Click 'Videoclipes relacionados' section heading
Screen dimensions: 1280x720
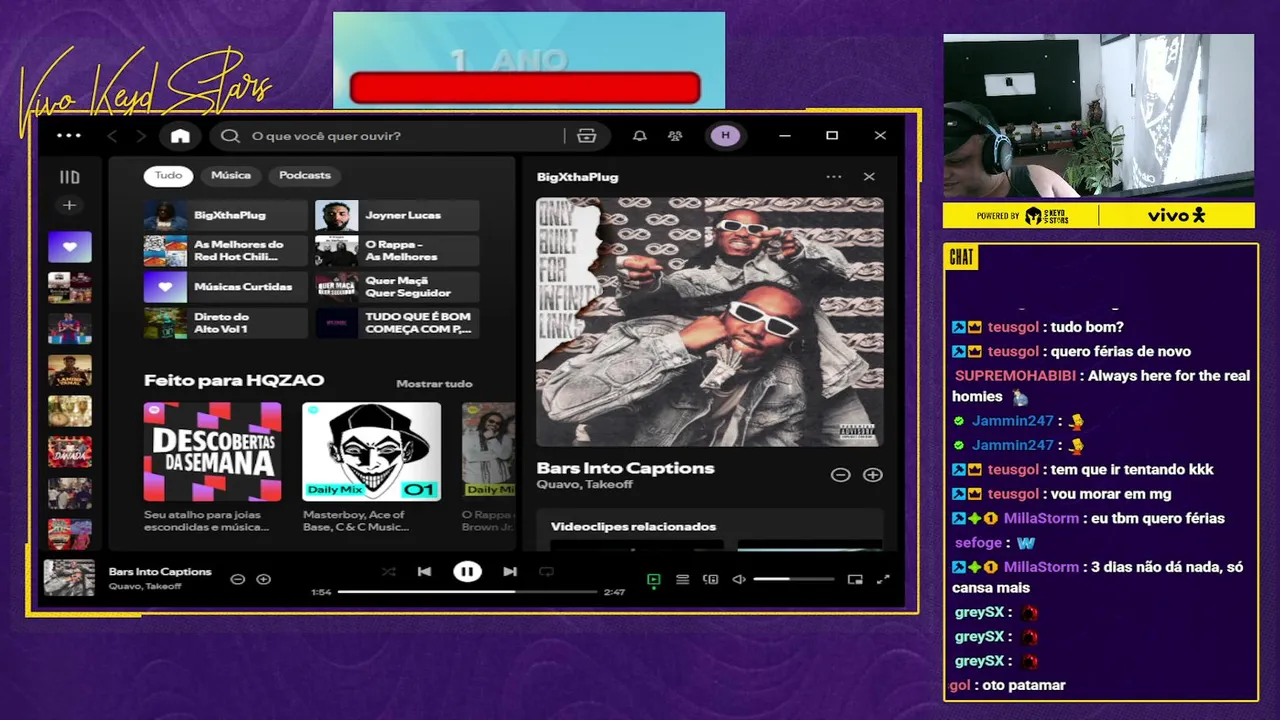[x=633, y=527]
